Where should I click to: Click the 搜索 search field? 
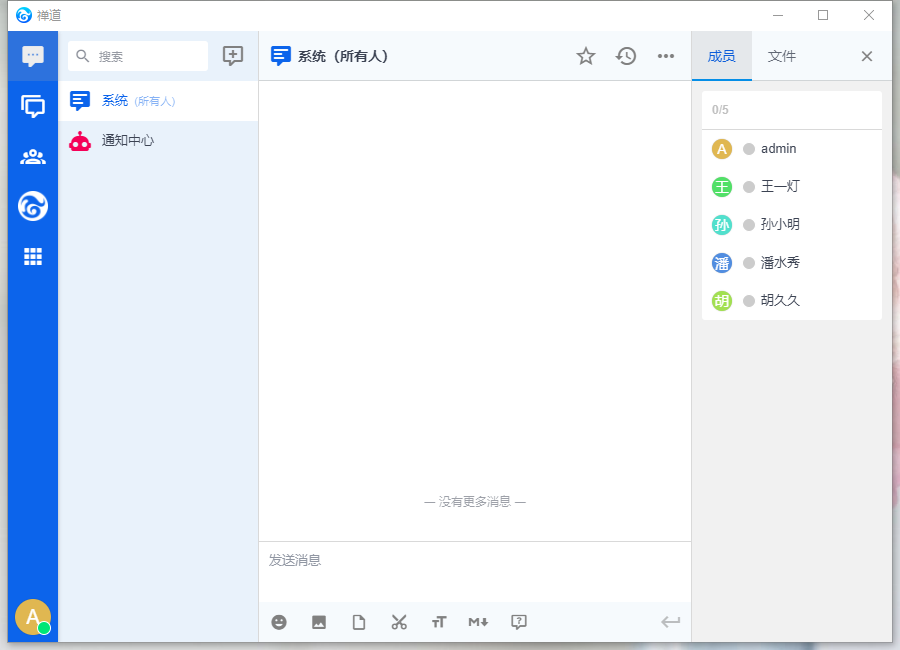coord(150,57)
